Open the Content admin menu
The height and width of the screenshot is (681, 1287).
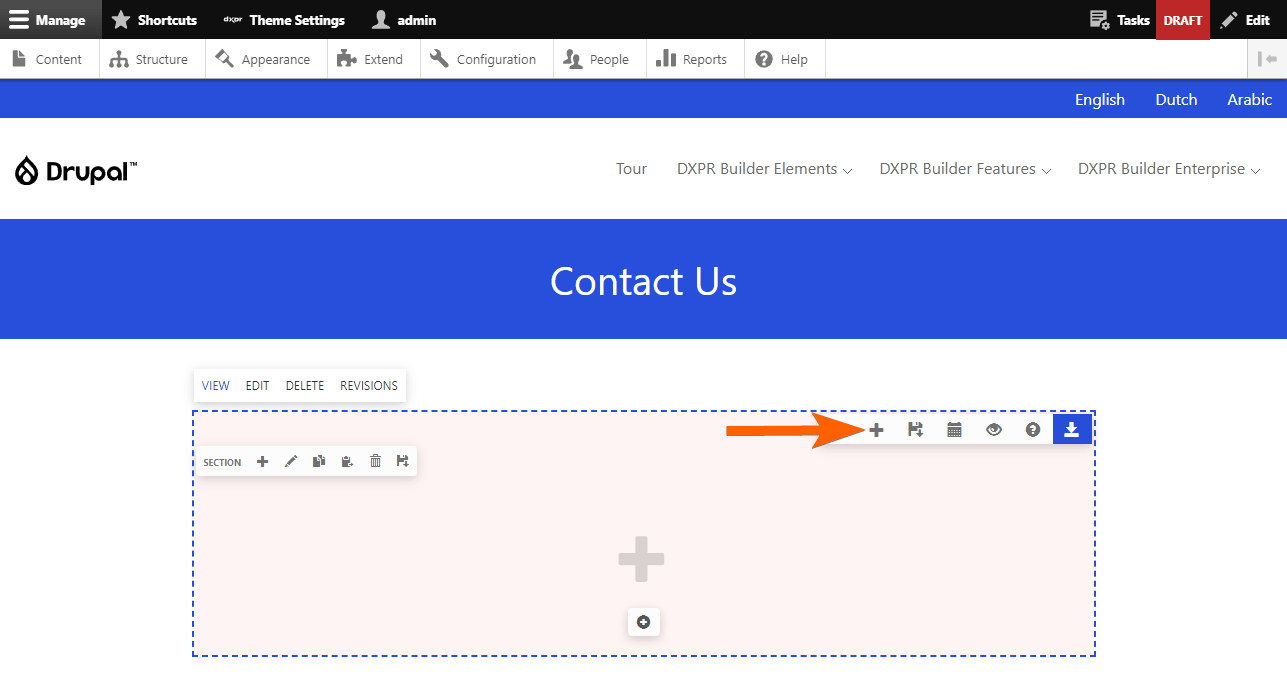[48, 59]
